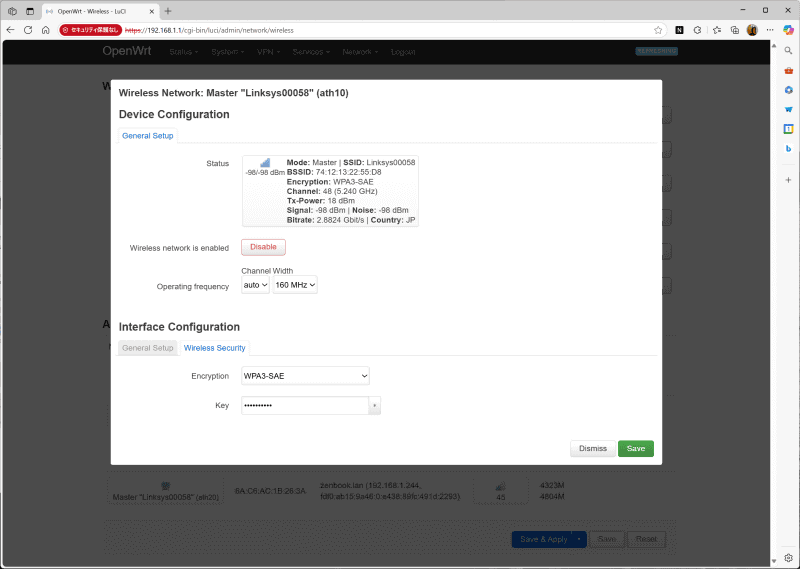Click the browser address bar URL

209,30
